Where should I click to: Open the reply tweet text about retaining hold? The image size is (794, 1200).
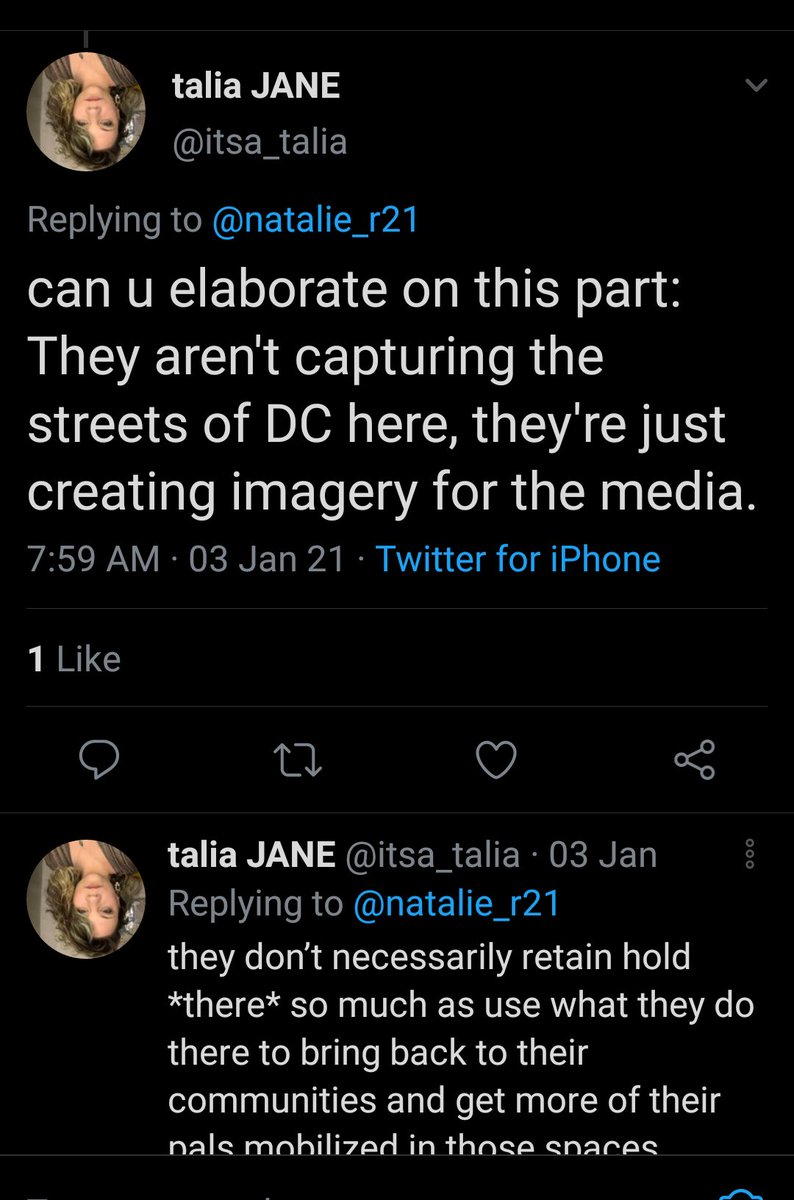[x=460, y=1050]
